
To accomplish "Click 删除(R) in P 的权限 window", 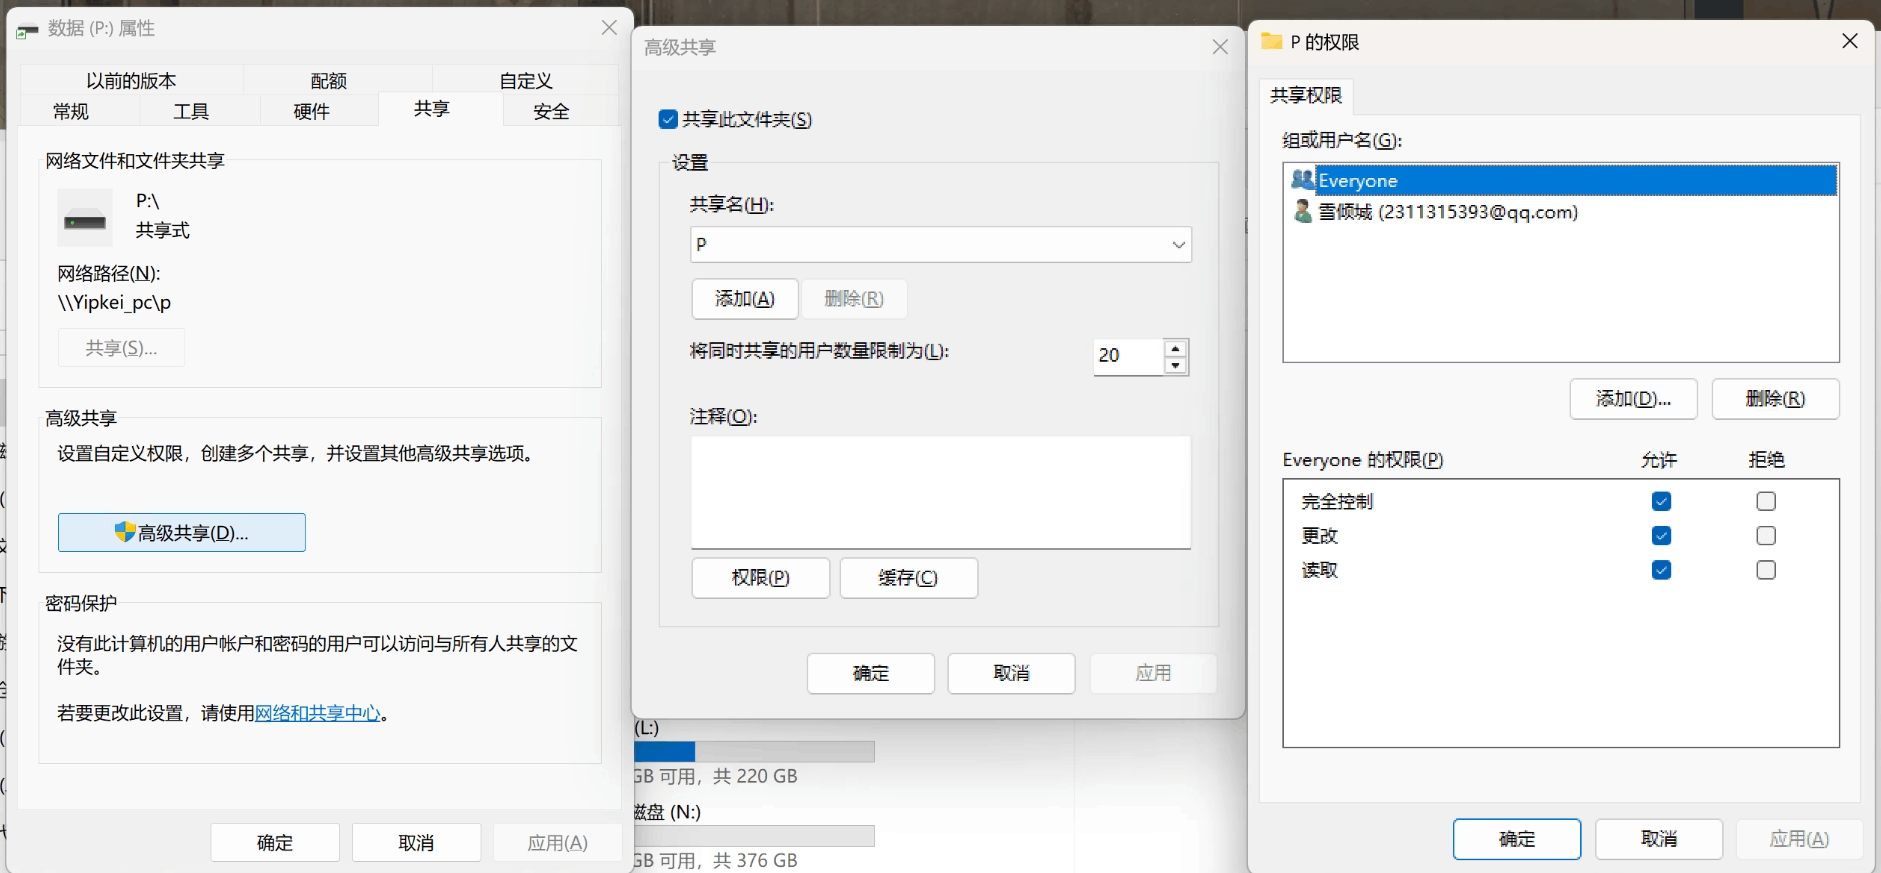I will pyautogui.click(x=1776, y=398).
